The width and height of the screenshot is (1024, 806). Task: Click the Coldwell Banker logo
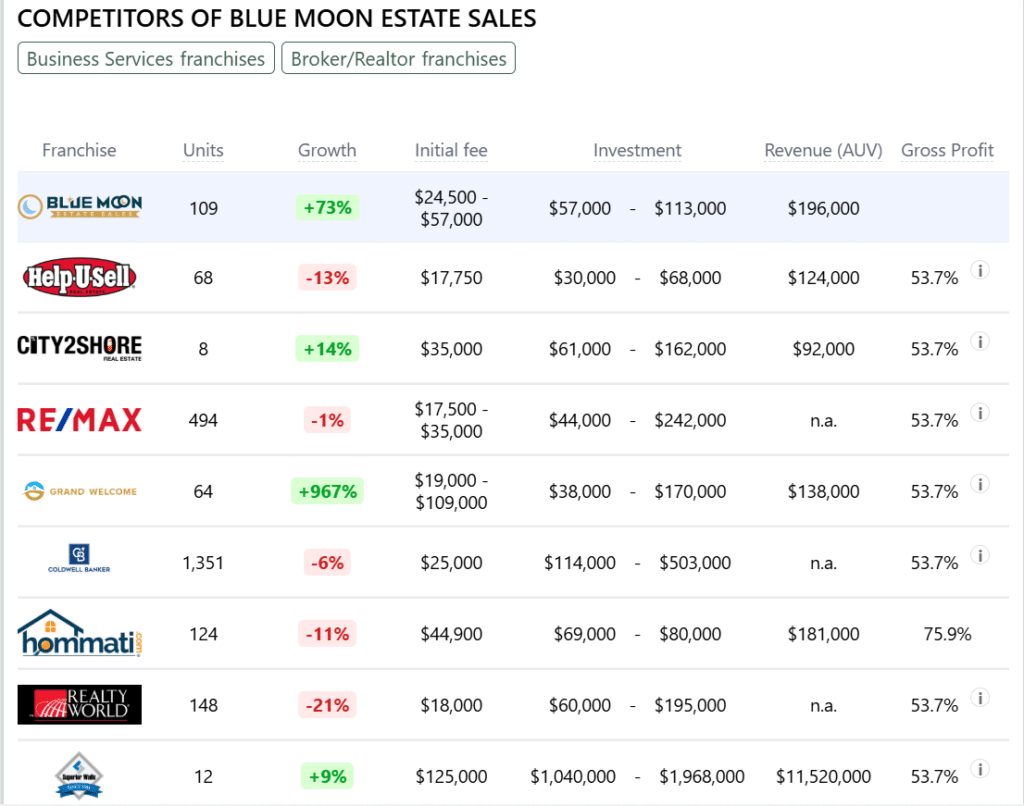click(x=79, y=558)
